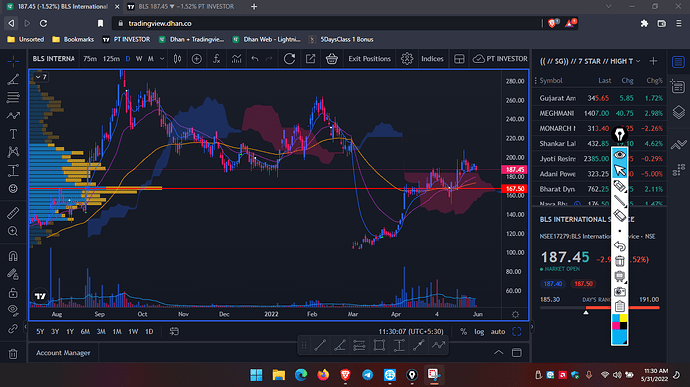Select the 75m timeframe
The width and height of the screenshot is (690, 387).
point(90,59)
